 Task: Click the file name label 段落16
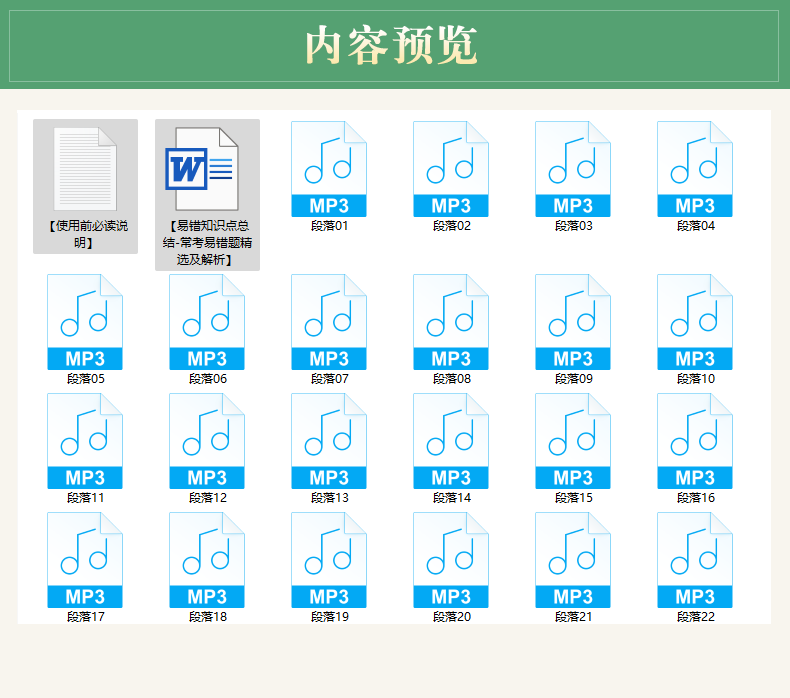(x=695, y=497)
